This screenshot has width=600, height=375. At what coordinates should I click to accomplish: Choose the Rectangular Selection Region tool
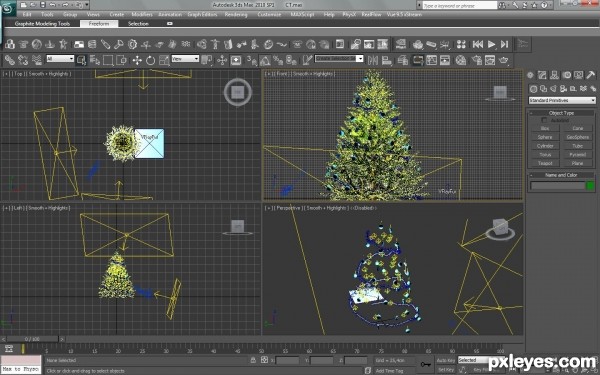[108, 60]
